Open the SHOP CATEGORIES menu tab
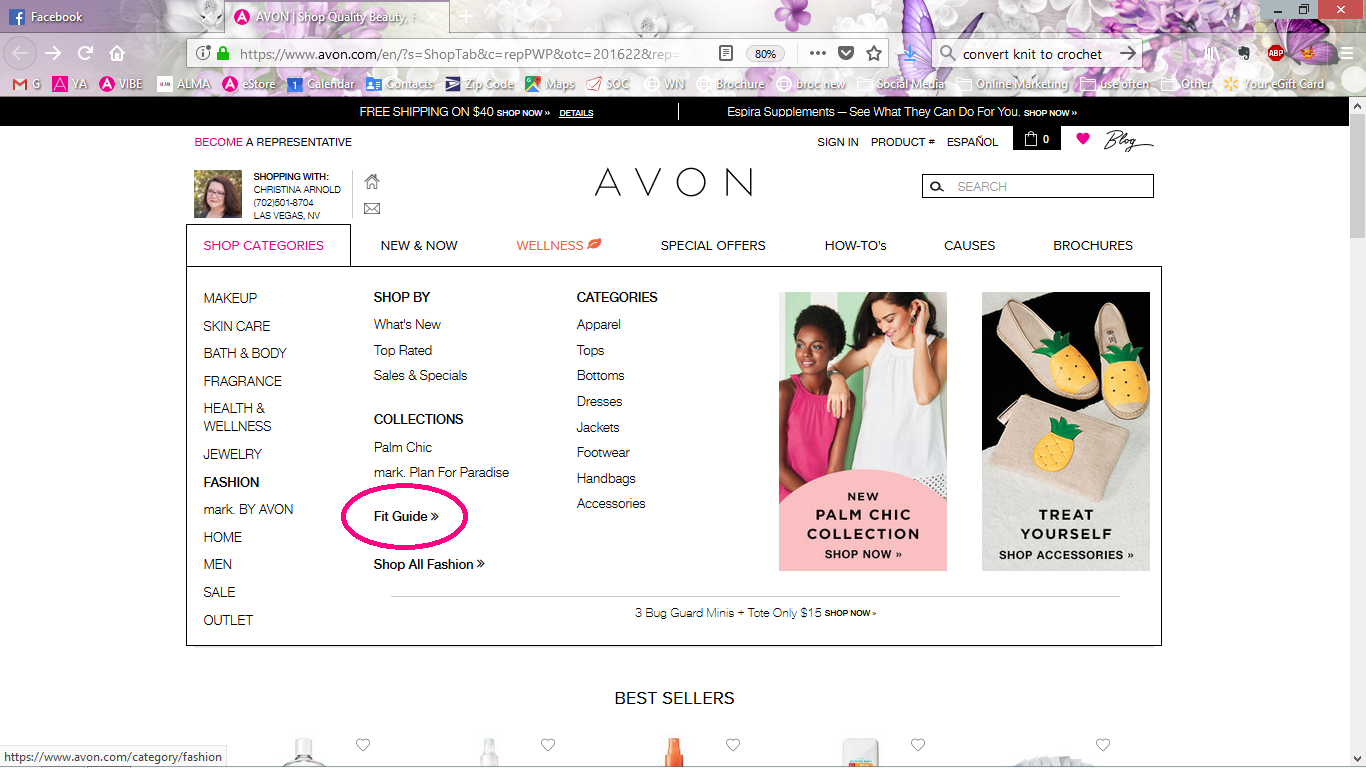 [268, 245]
